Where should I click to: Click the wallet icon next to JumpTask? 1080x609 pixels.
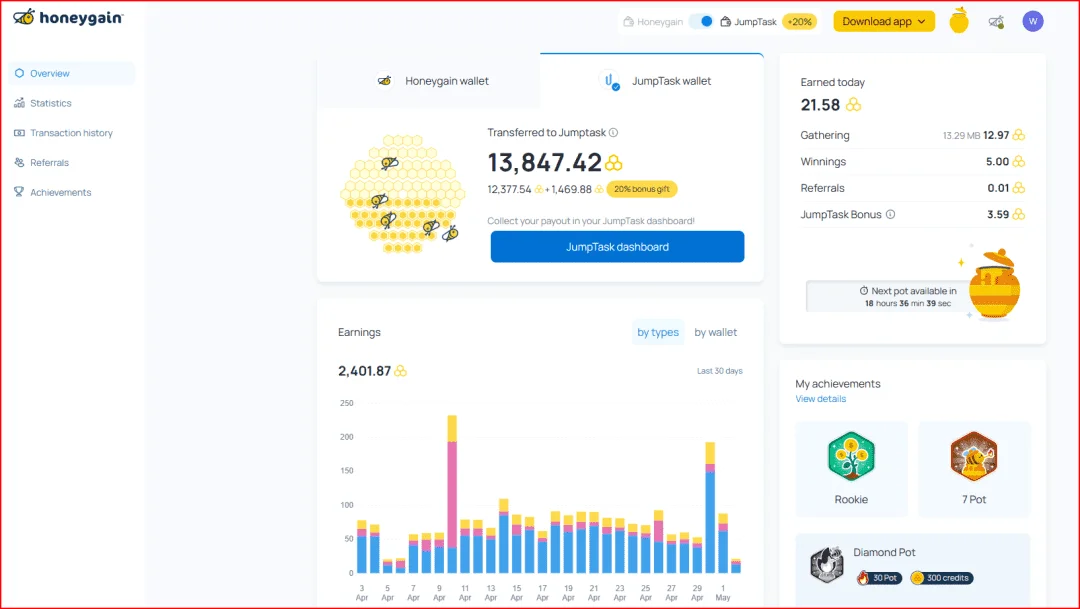pos(725,21)
